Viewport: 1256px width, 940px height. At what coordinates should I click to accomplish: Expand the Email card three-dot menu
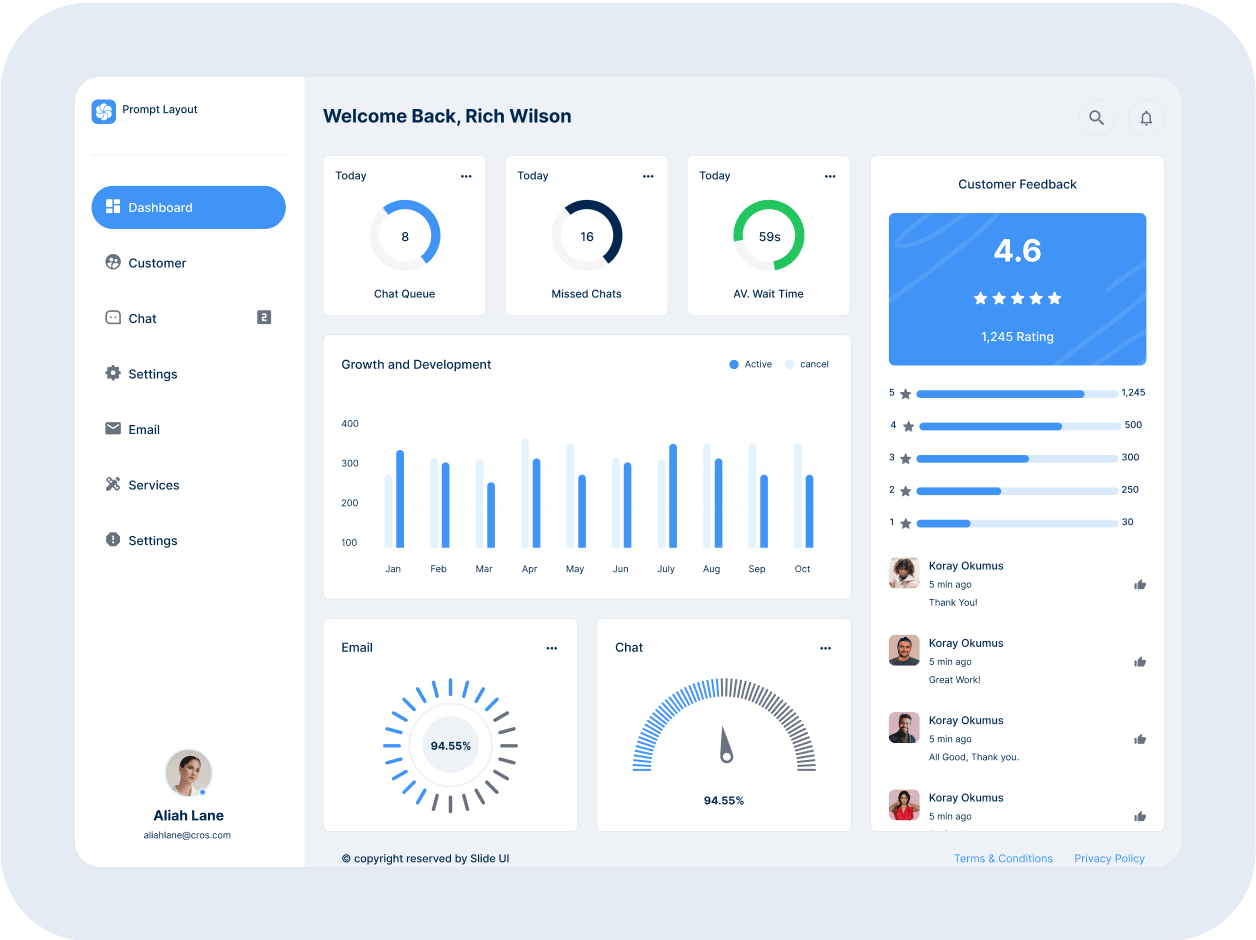551,648
